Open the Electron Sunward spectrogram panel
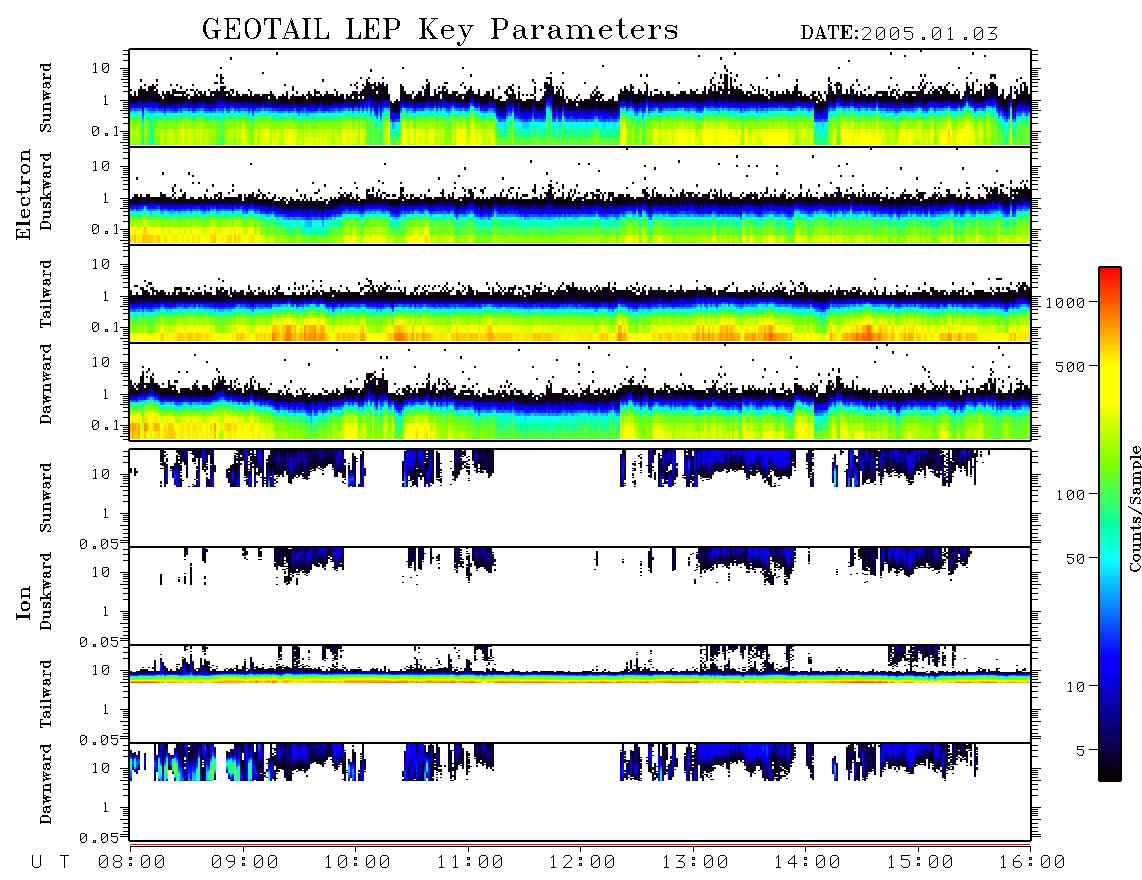 point(580,98)
